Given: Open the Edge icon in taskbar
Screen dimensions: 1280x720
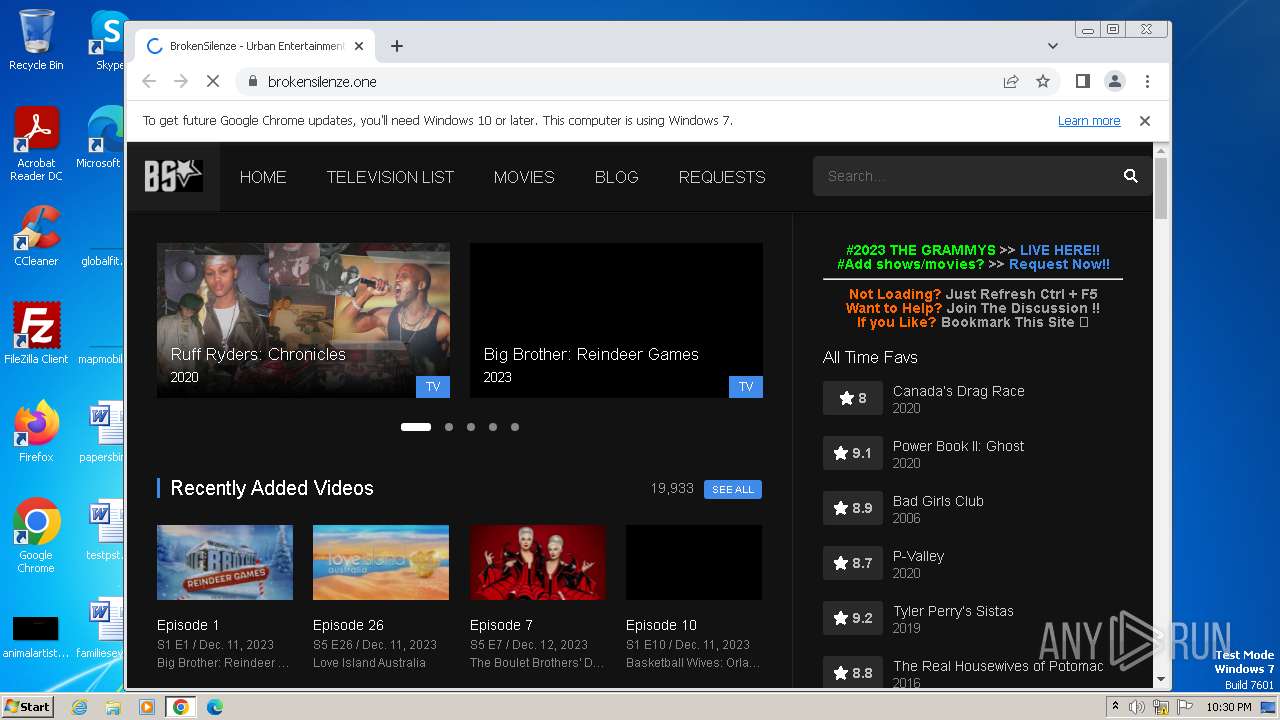Looking at the screenshot, I should coord(214,707).
